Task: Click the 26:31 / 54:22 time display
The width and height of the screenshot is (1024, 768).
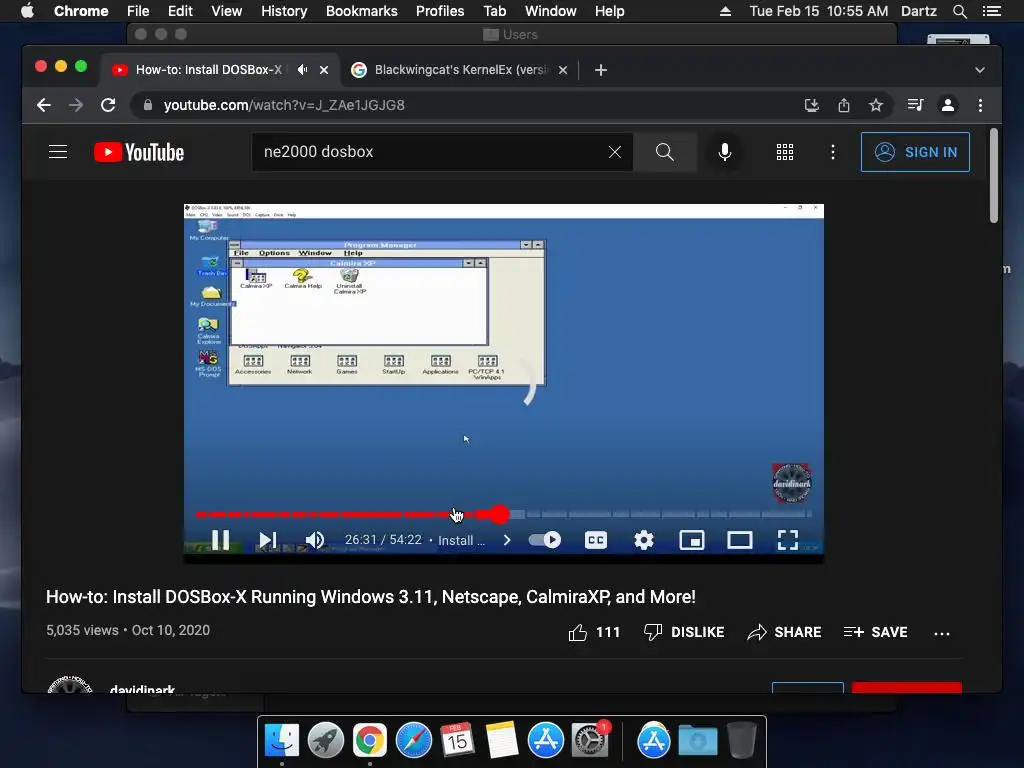Action: 383,540
